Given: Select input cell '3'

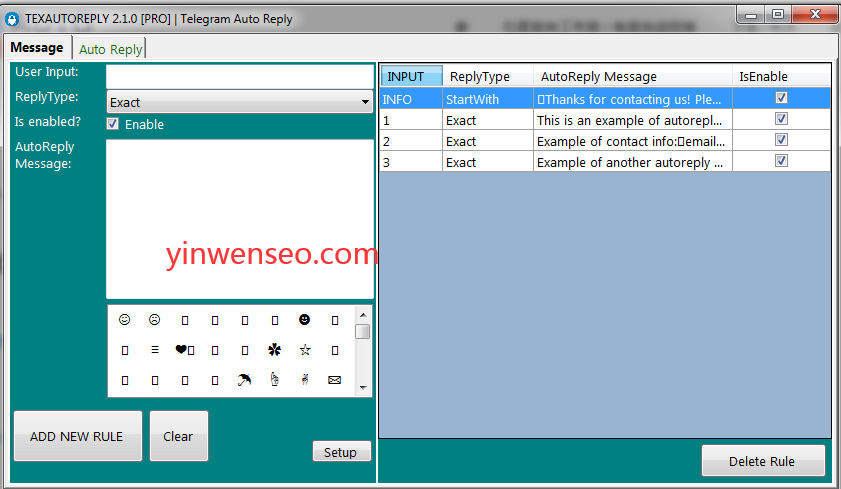Looking at the screenshot, I should [x=411, y=162].
